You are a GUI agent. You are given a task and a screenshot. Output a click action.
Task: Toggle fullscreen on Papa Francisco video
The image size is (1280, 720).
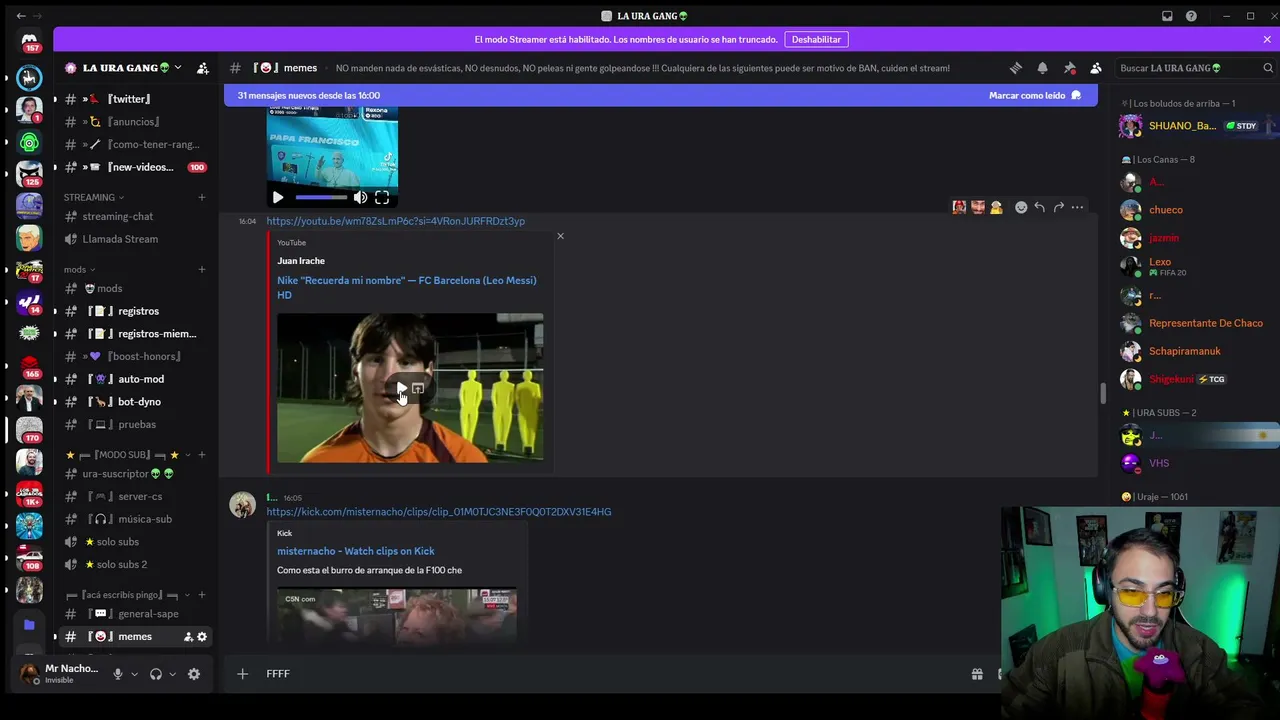382,197
